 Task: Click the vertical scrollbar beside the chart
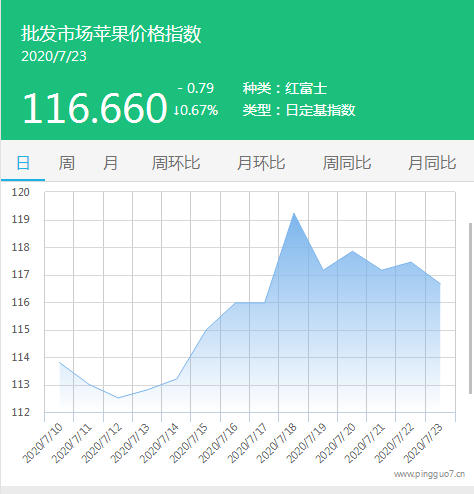[470, 308]
